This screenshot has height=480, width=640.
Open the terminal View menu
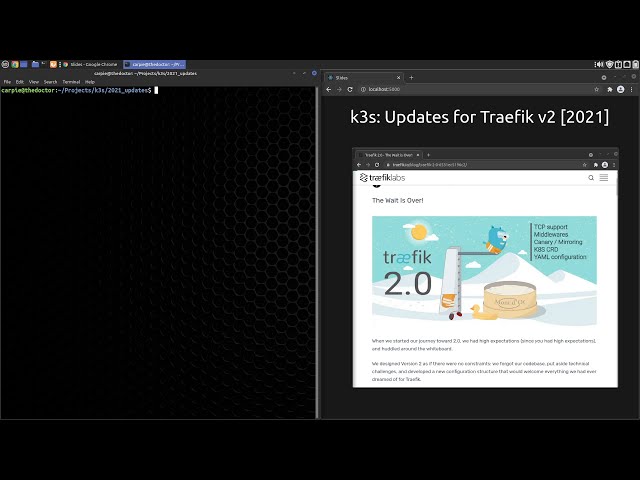tap(34, 82)
